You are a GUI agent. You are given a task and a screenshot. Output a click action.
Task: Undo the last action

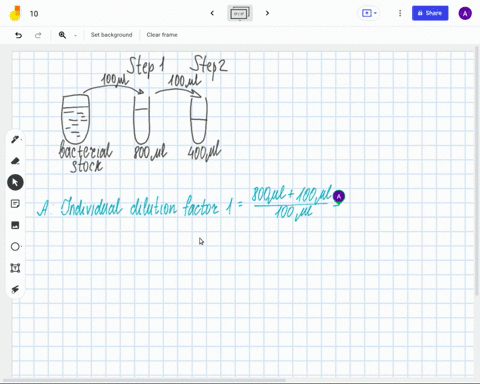(19, 35)
